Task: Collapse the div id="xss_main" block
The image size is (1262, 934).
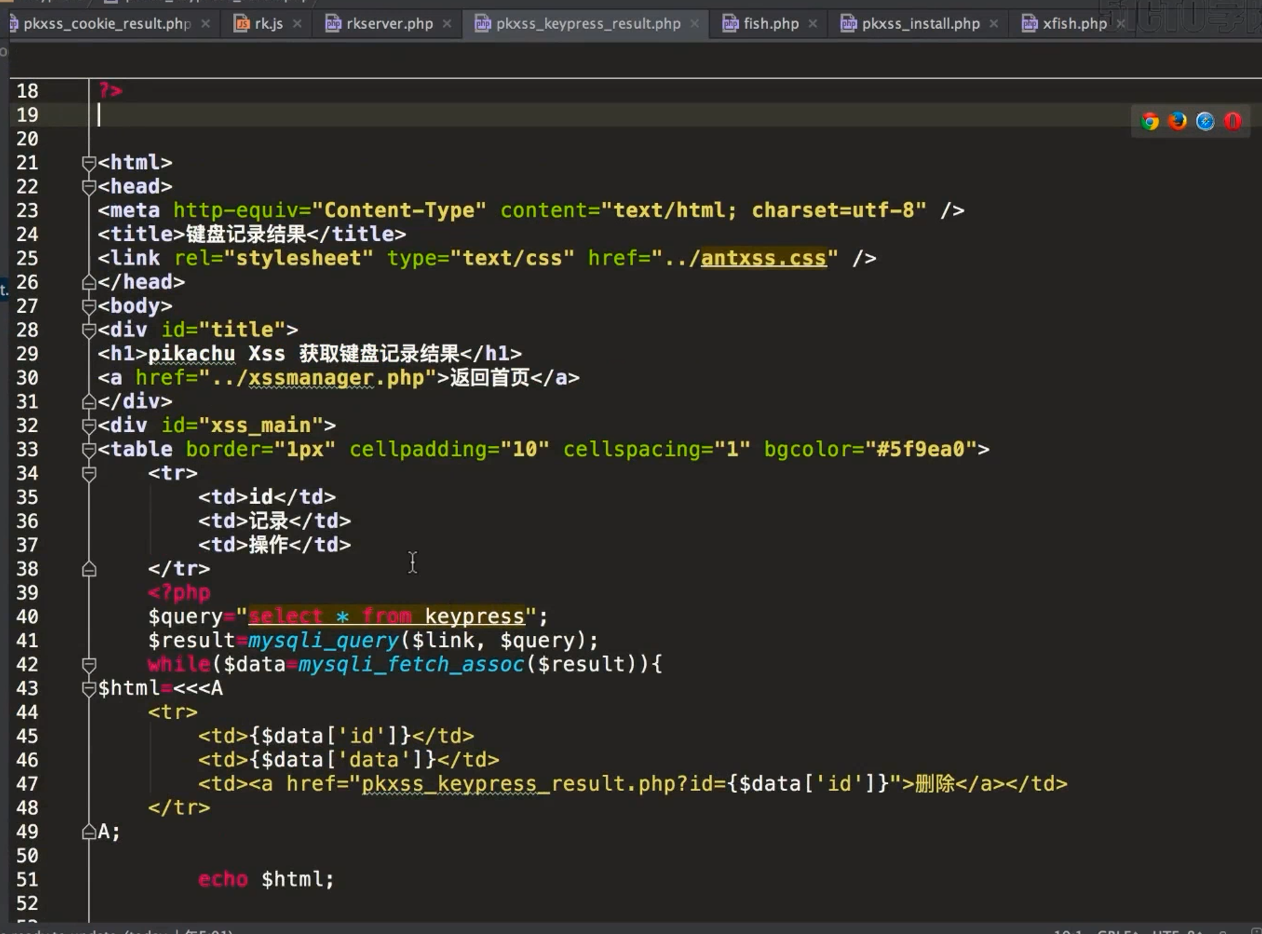Action: pyautogui.click(x=89, y=426)
